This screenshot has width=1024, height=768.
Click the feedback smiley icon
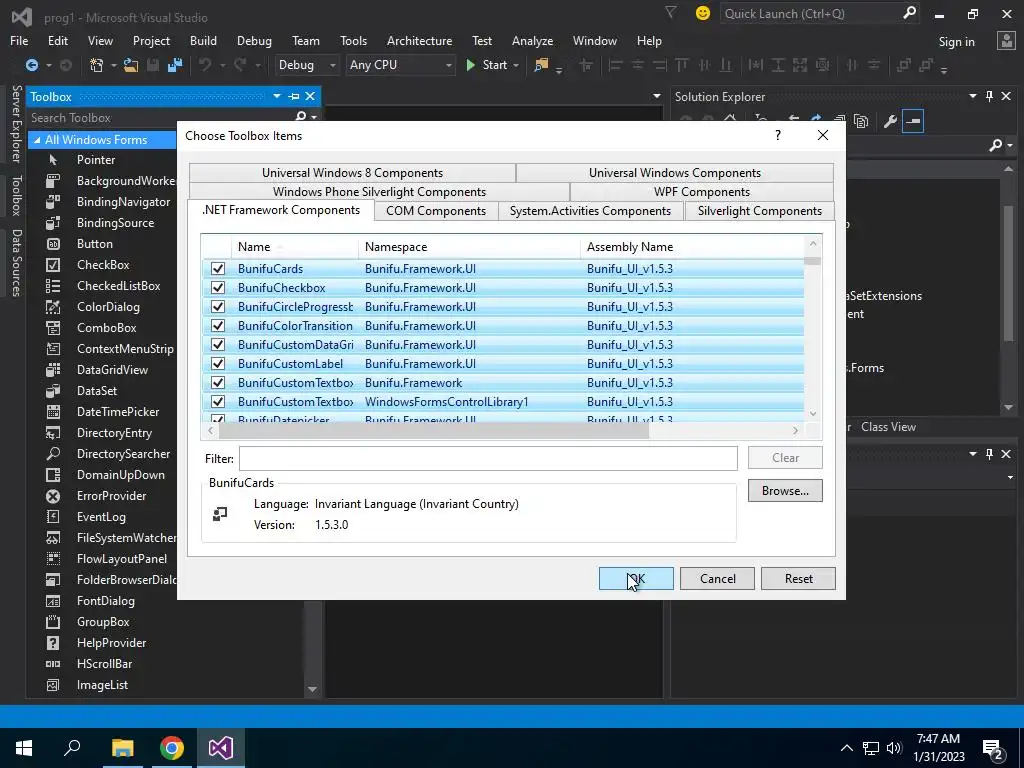(x=703, y=13)
